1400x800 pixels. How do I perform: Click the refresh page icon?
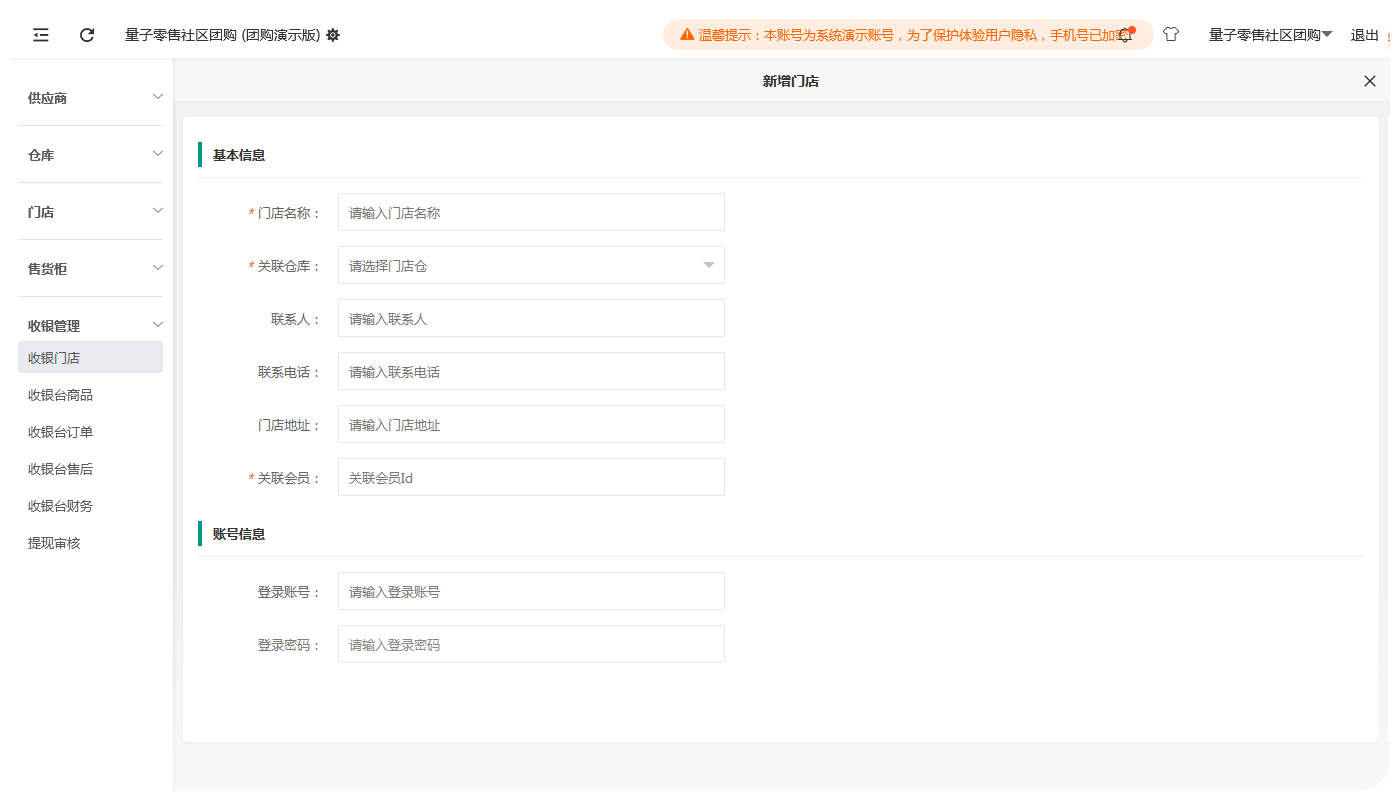coord(87,35)
